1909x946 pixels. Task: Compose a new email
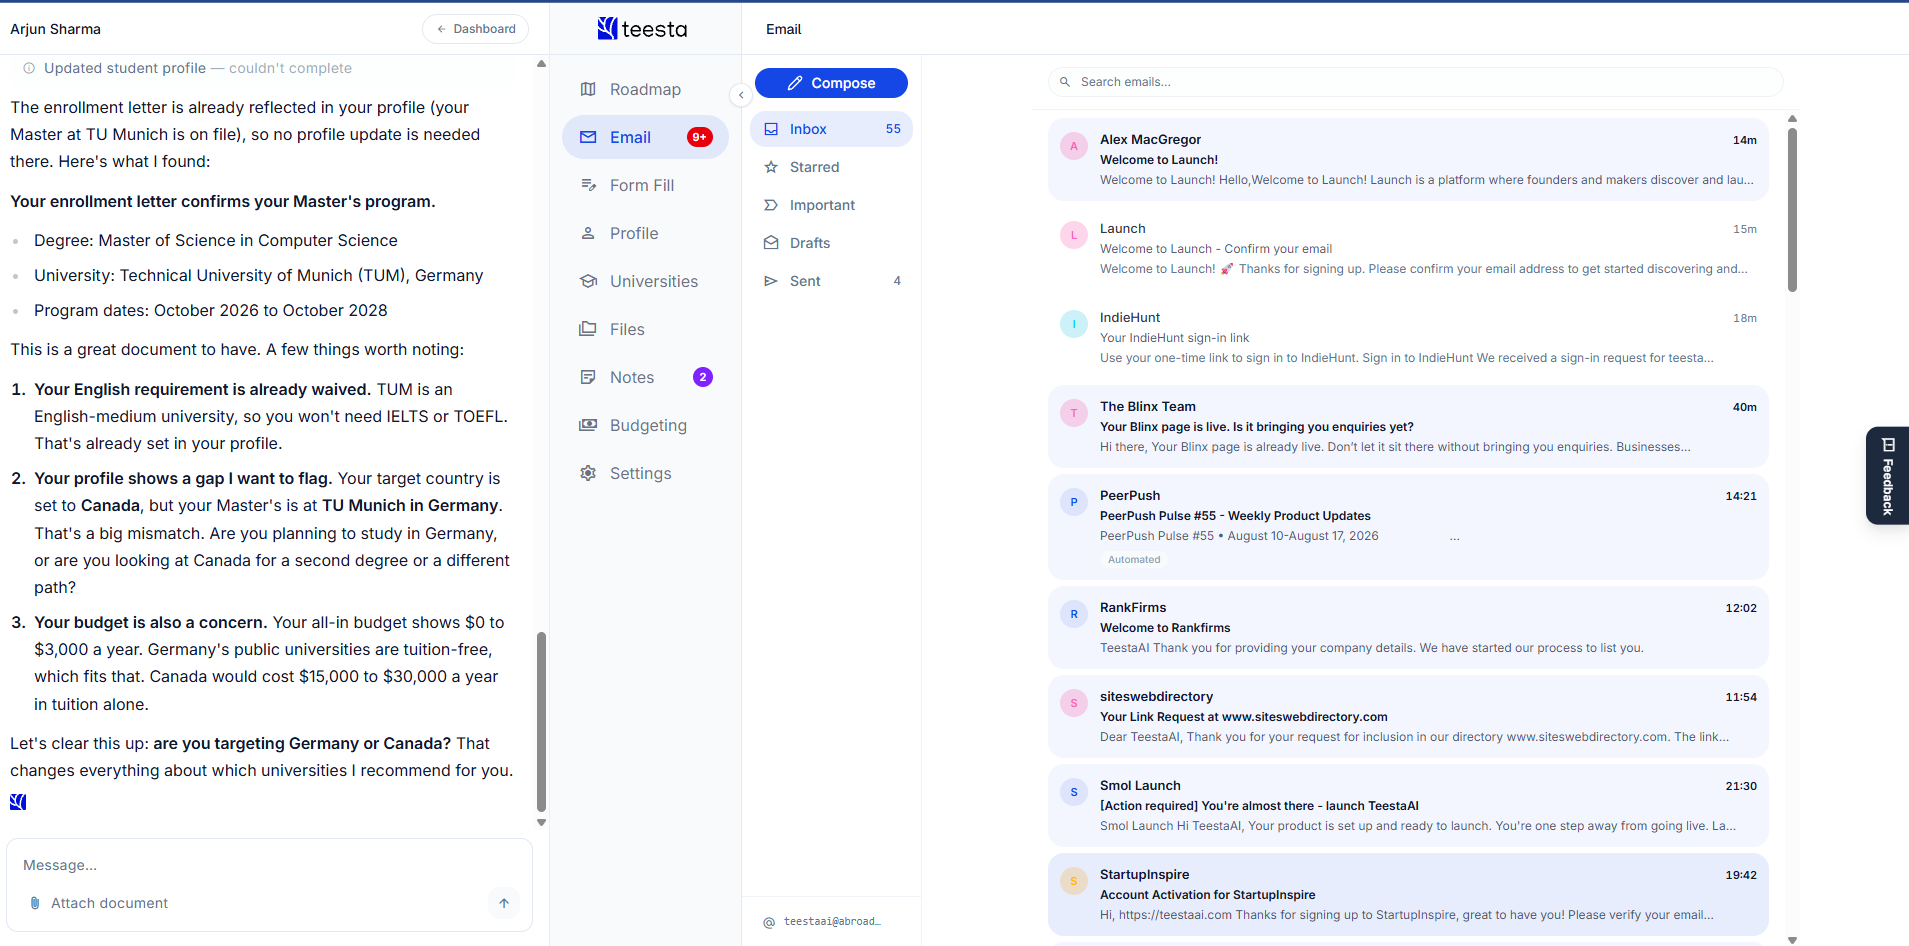point(831,83)
